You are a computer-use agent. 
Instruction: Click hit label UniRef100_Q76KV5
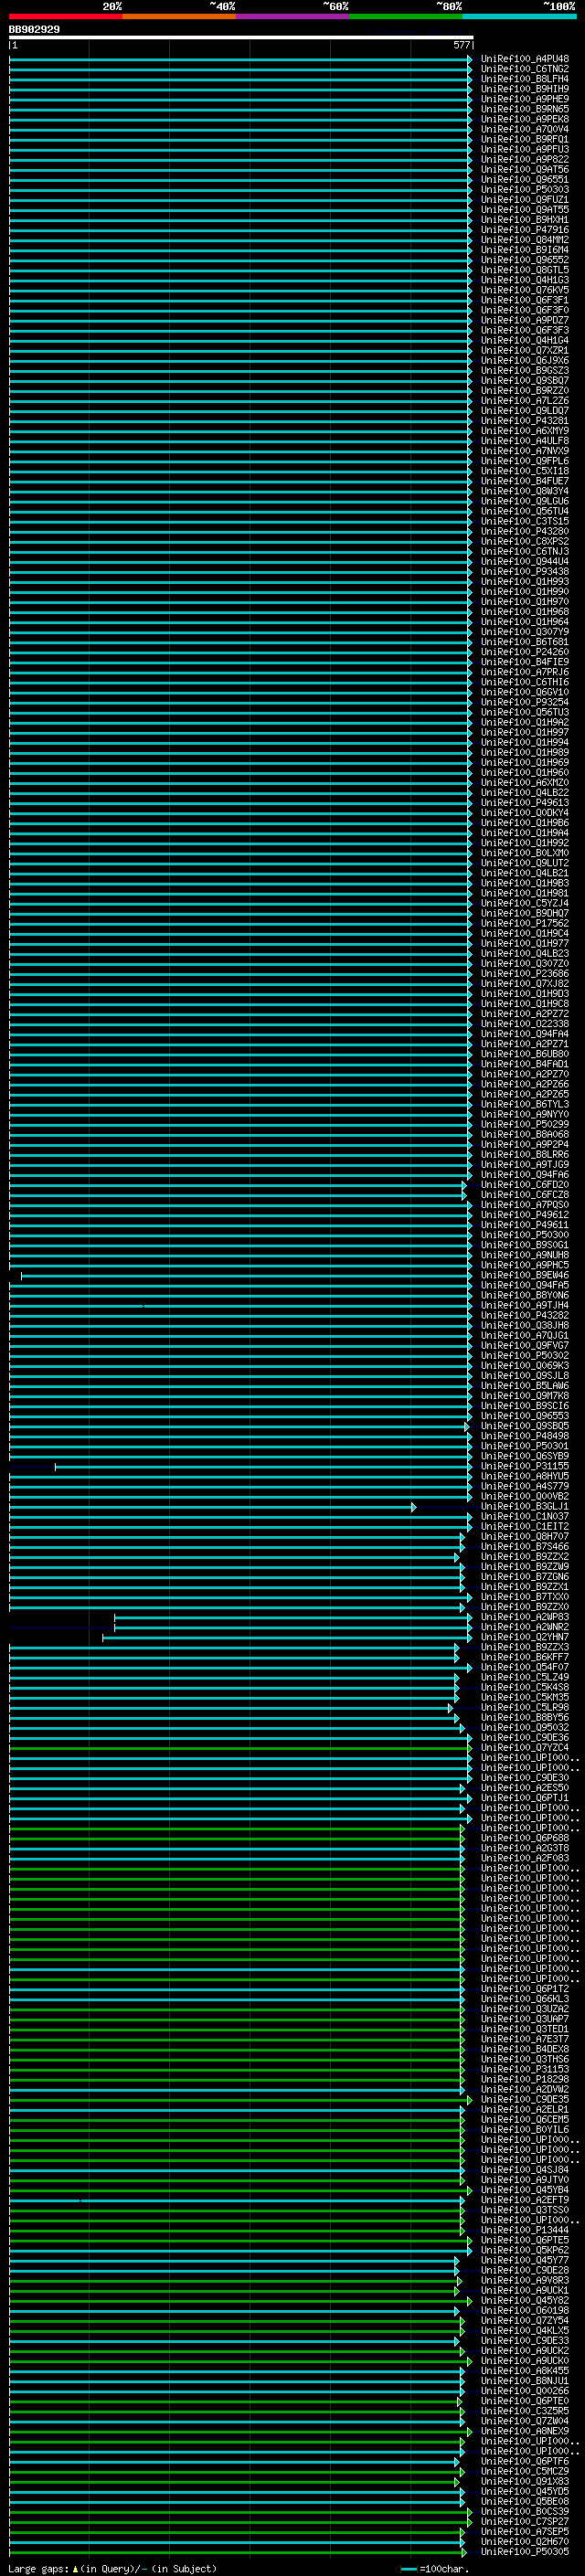coord(524,290)
